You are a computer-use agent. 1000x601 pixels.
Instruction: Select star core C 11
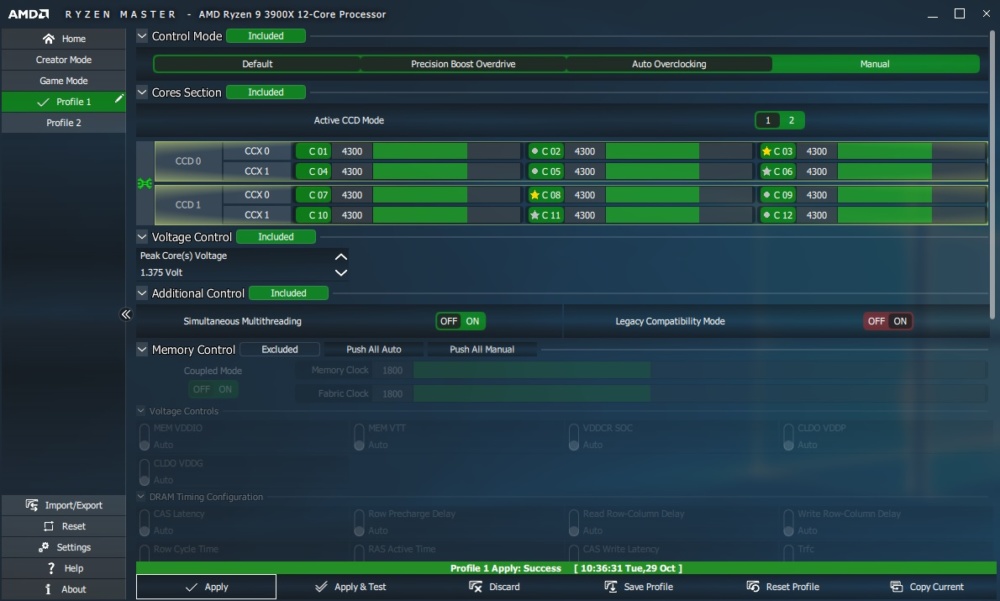click(x=545, y=215)
